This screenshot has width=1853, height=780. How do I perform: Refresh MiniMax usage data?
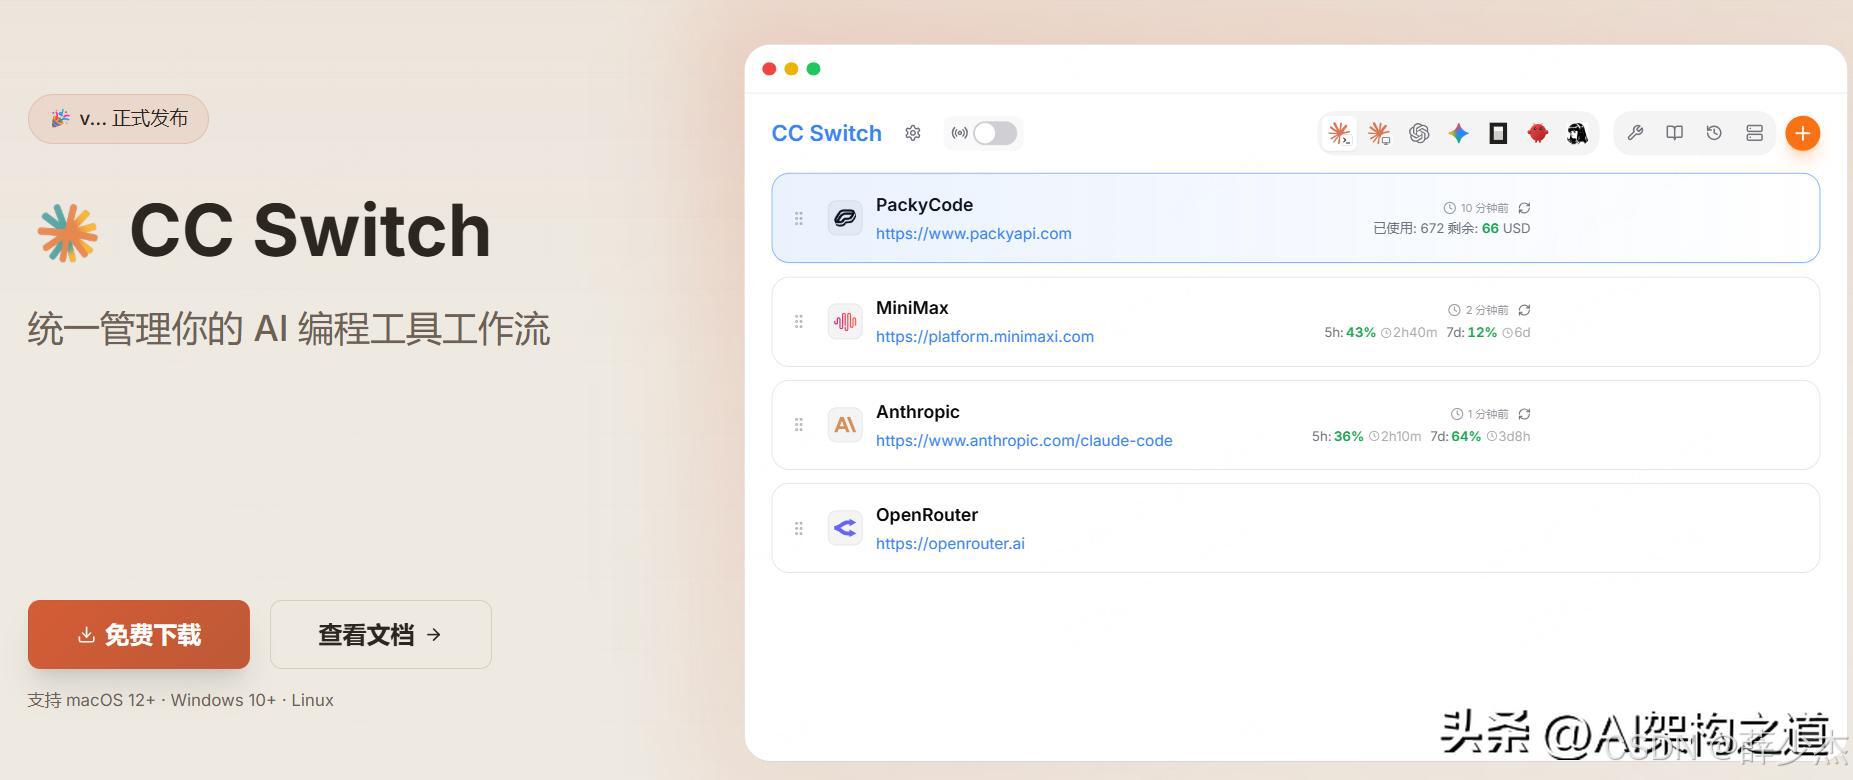[x=1524, y=310]
